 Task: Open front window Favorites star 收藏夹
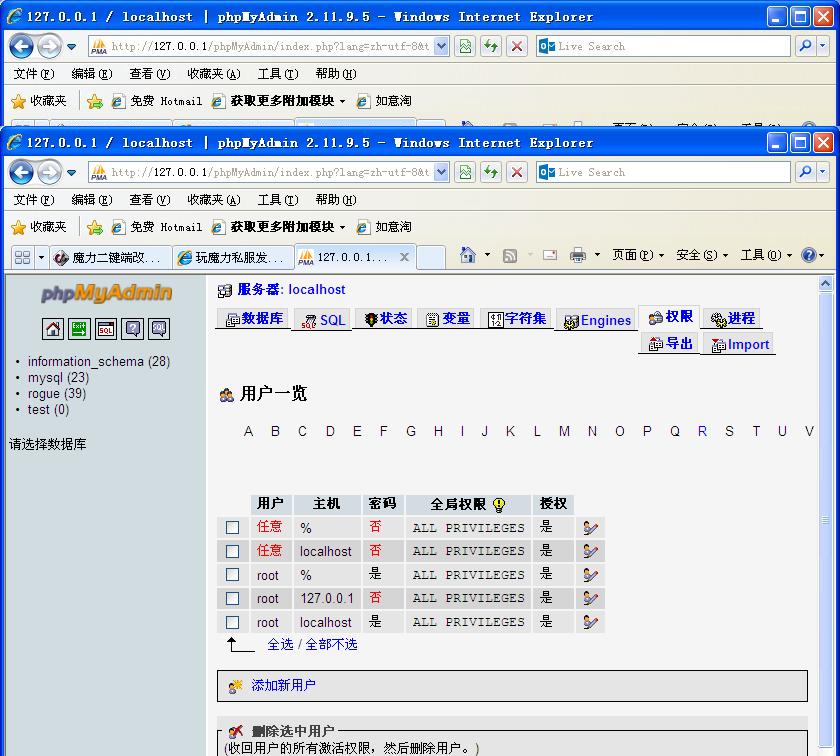39,227
